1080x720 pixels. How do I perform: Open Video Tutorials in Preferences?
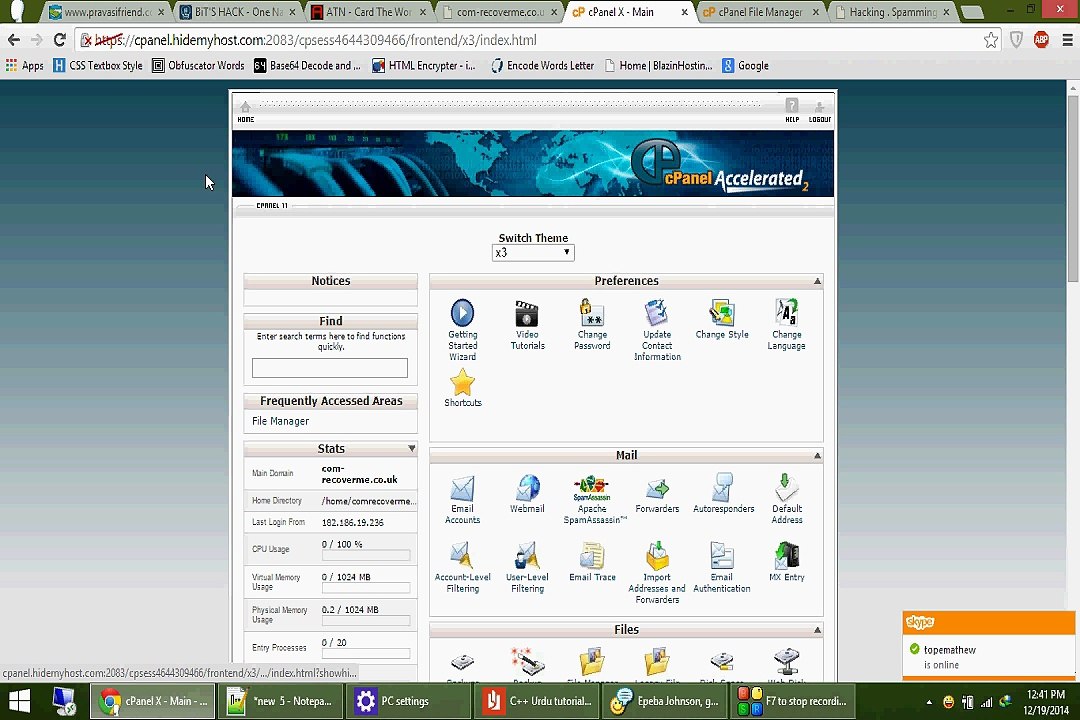(527, 313)
